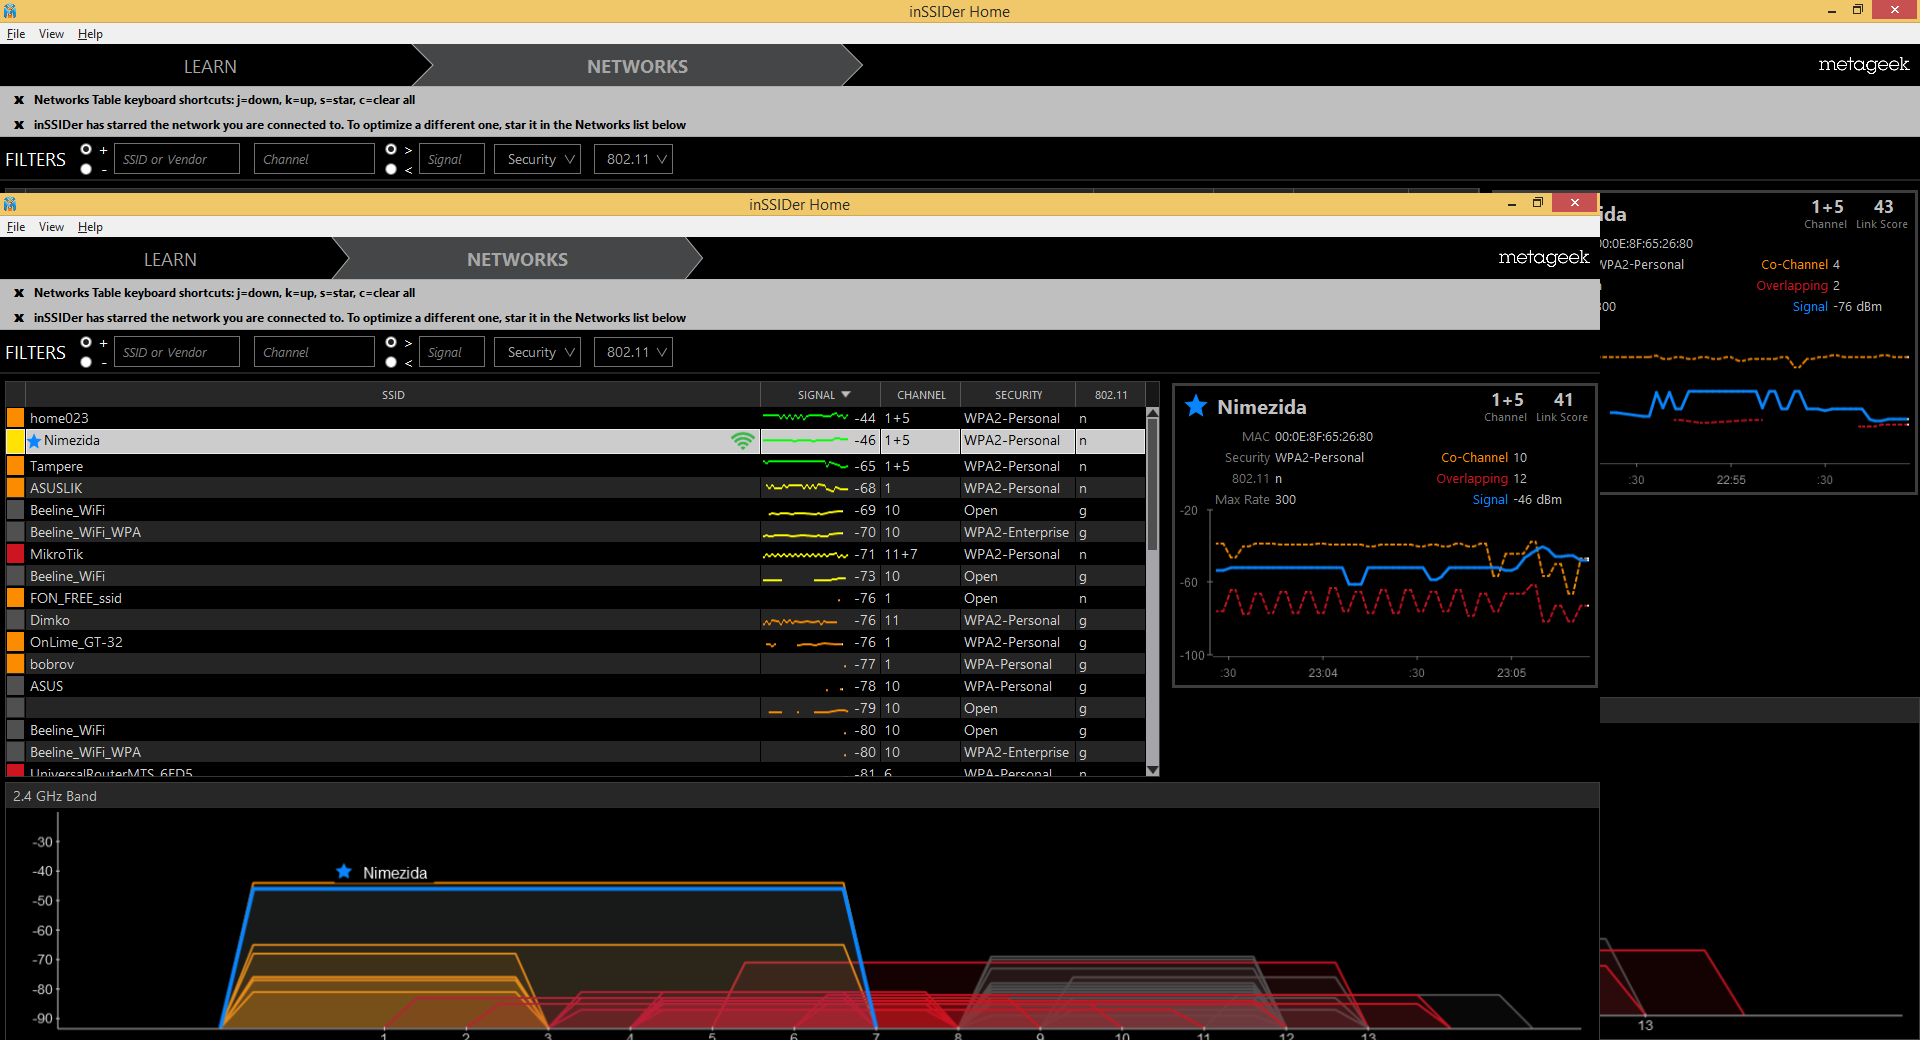1920x1040 pixels.
Task: Click the inSSIDer app icon in front title bar
Action: (x=10, y=204)
